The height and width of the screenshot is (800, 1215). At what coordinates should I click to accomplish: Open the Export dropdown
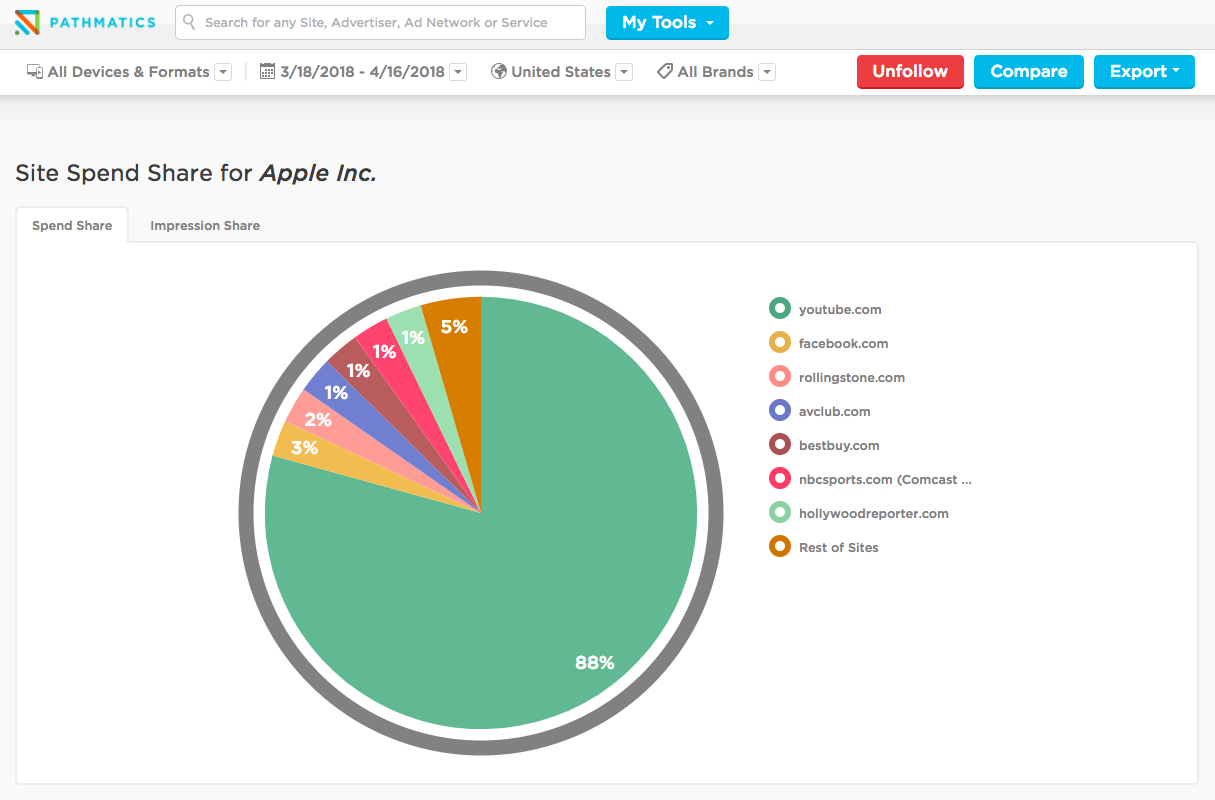click(x=1144, y=71)
